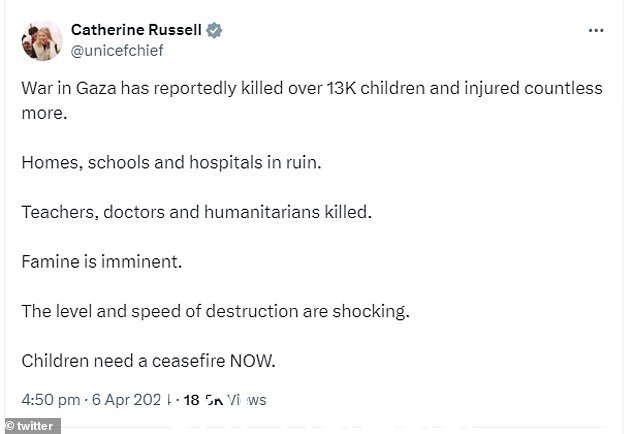This screenshot has height=434, width=634.
Task: Click the word 'more.' on the second line
Action: pos(44,113)
